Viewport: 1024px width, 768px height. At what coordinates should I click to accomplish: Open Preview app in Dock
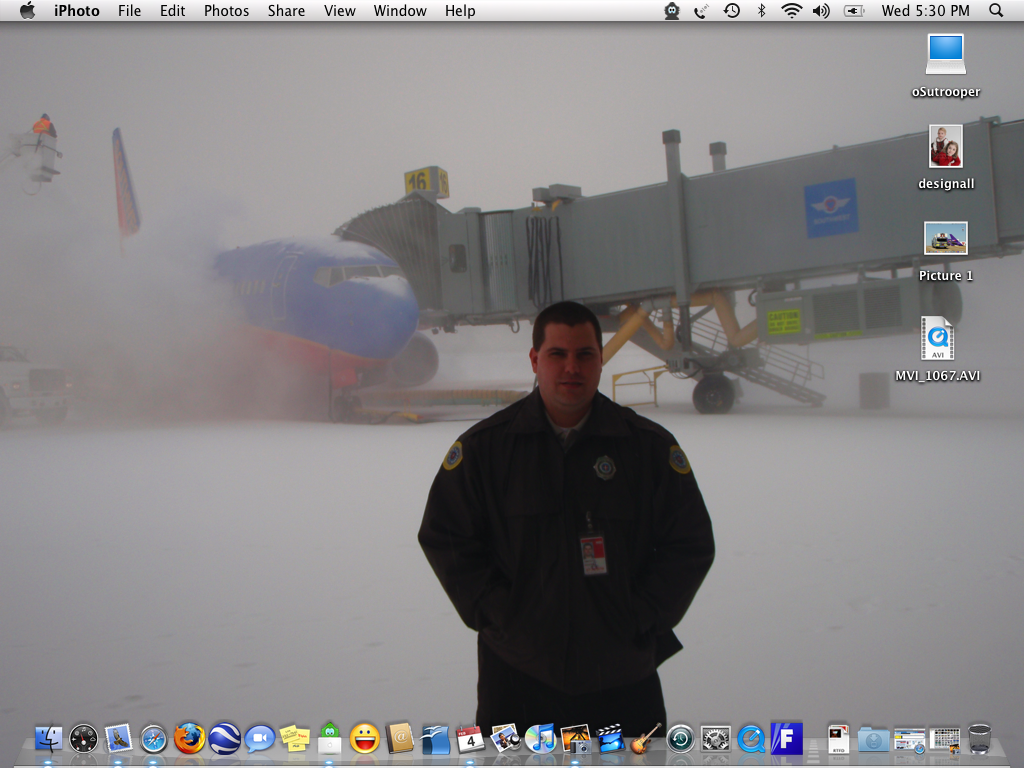point(505,739)
